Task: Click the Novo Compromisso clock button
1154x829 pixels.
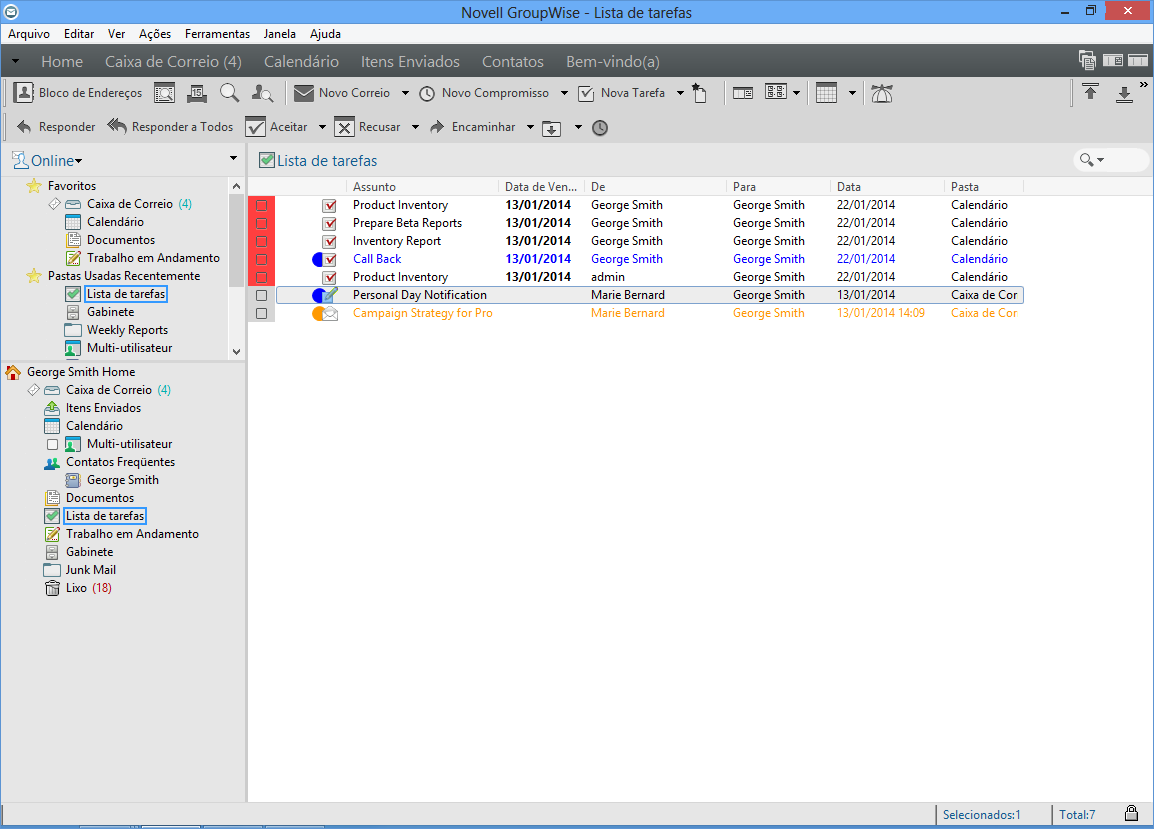Action: (x=484, y=93)
